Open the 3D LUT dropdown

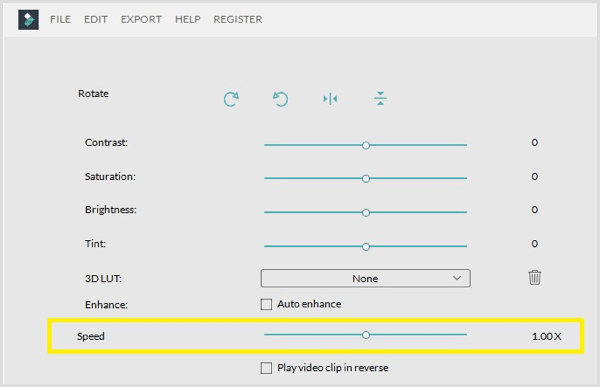(x=365, y=278)
